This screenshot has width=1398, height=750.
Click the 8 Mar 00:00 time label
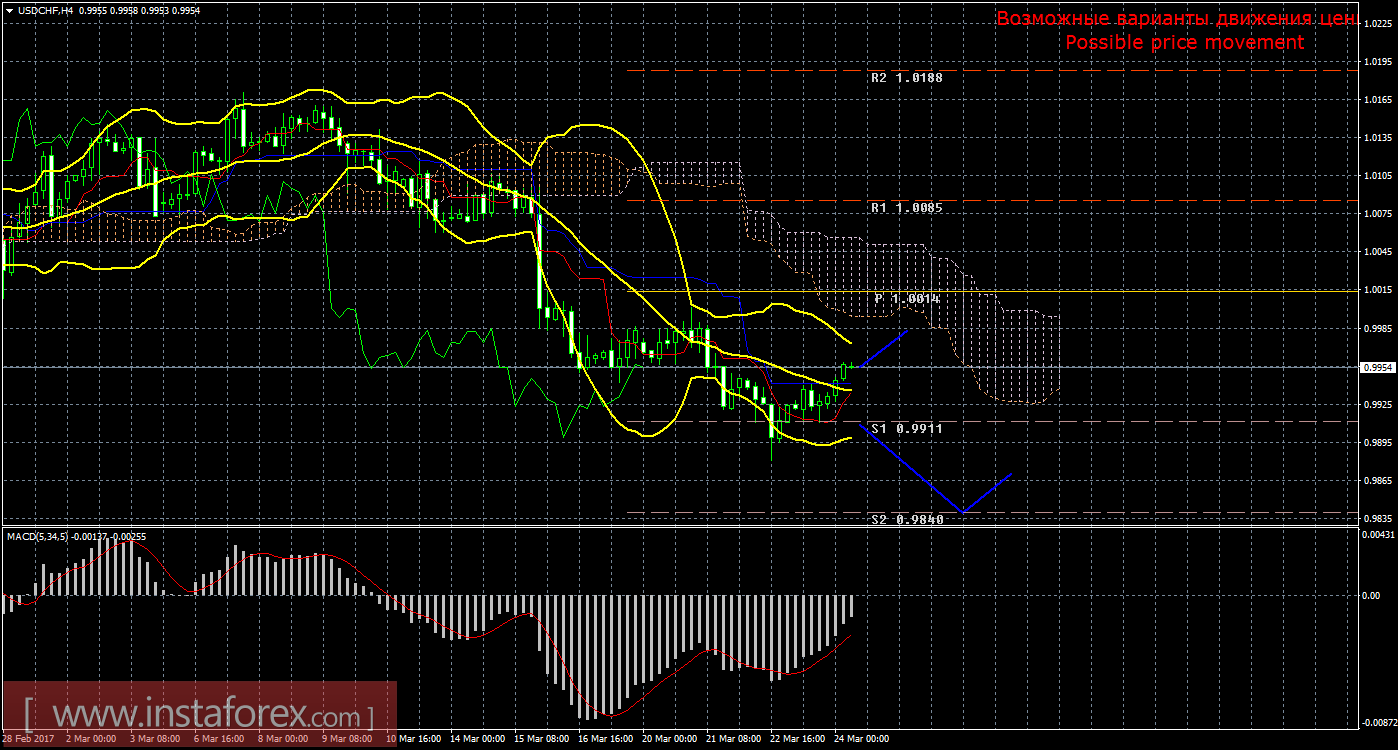pyautogui.click(x=283, y=738)
